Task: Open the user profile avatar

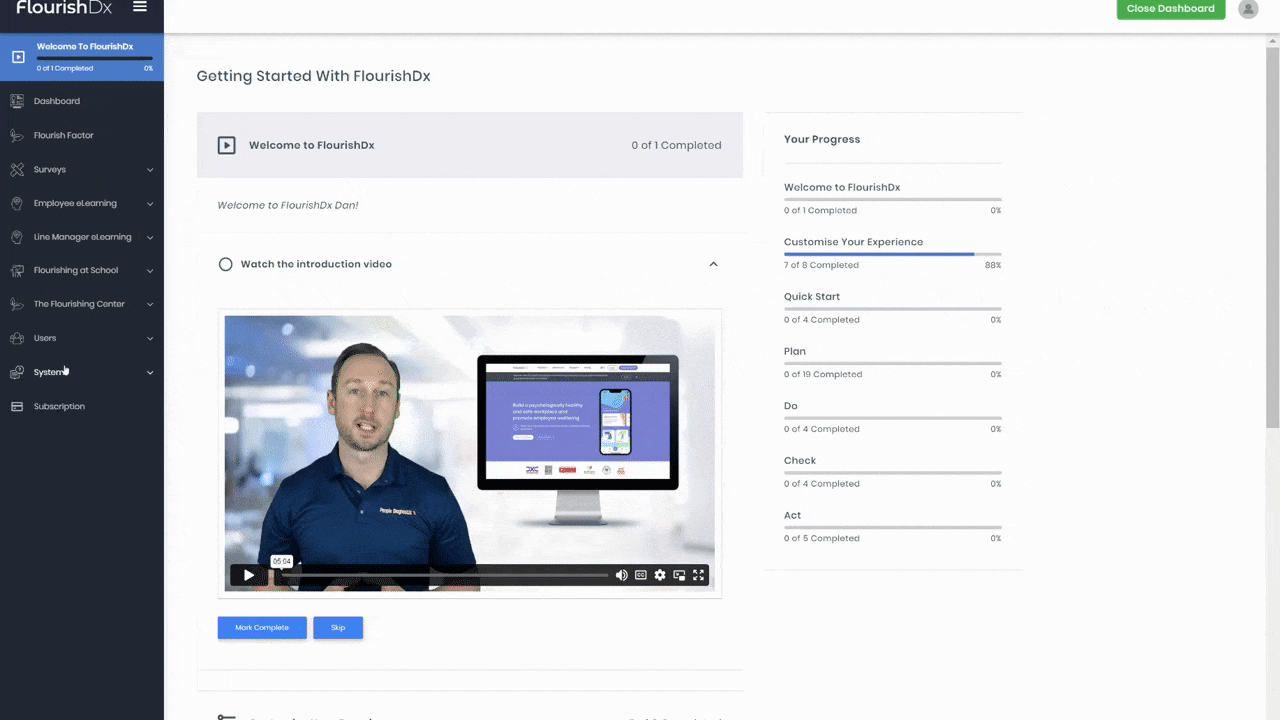Action: (1248, 9)
